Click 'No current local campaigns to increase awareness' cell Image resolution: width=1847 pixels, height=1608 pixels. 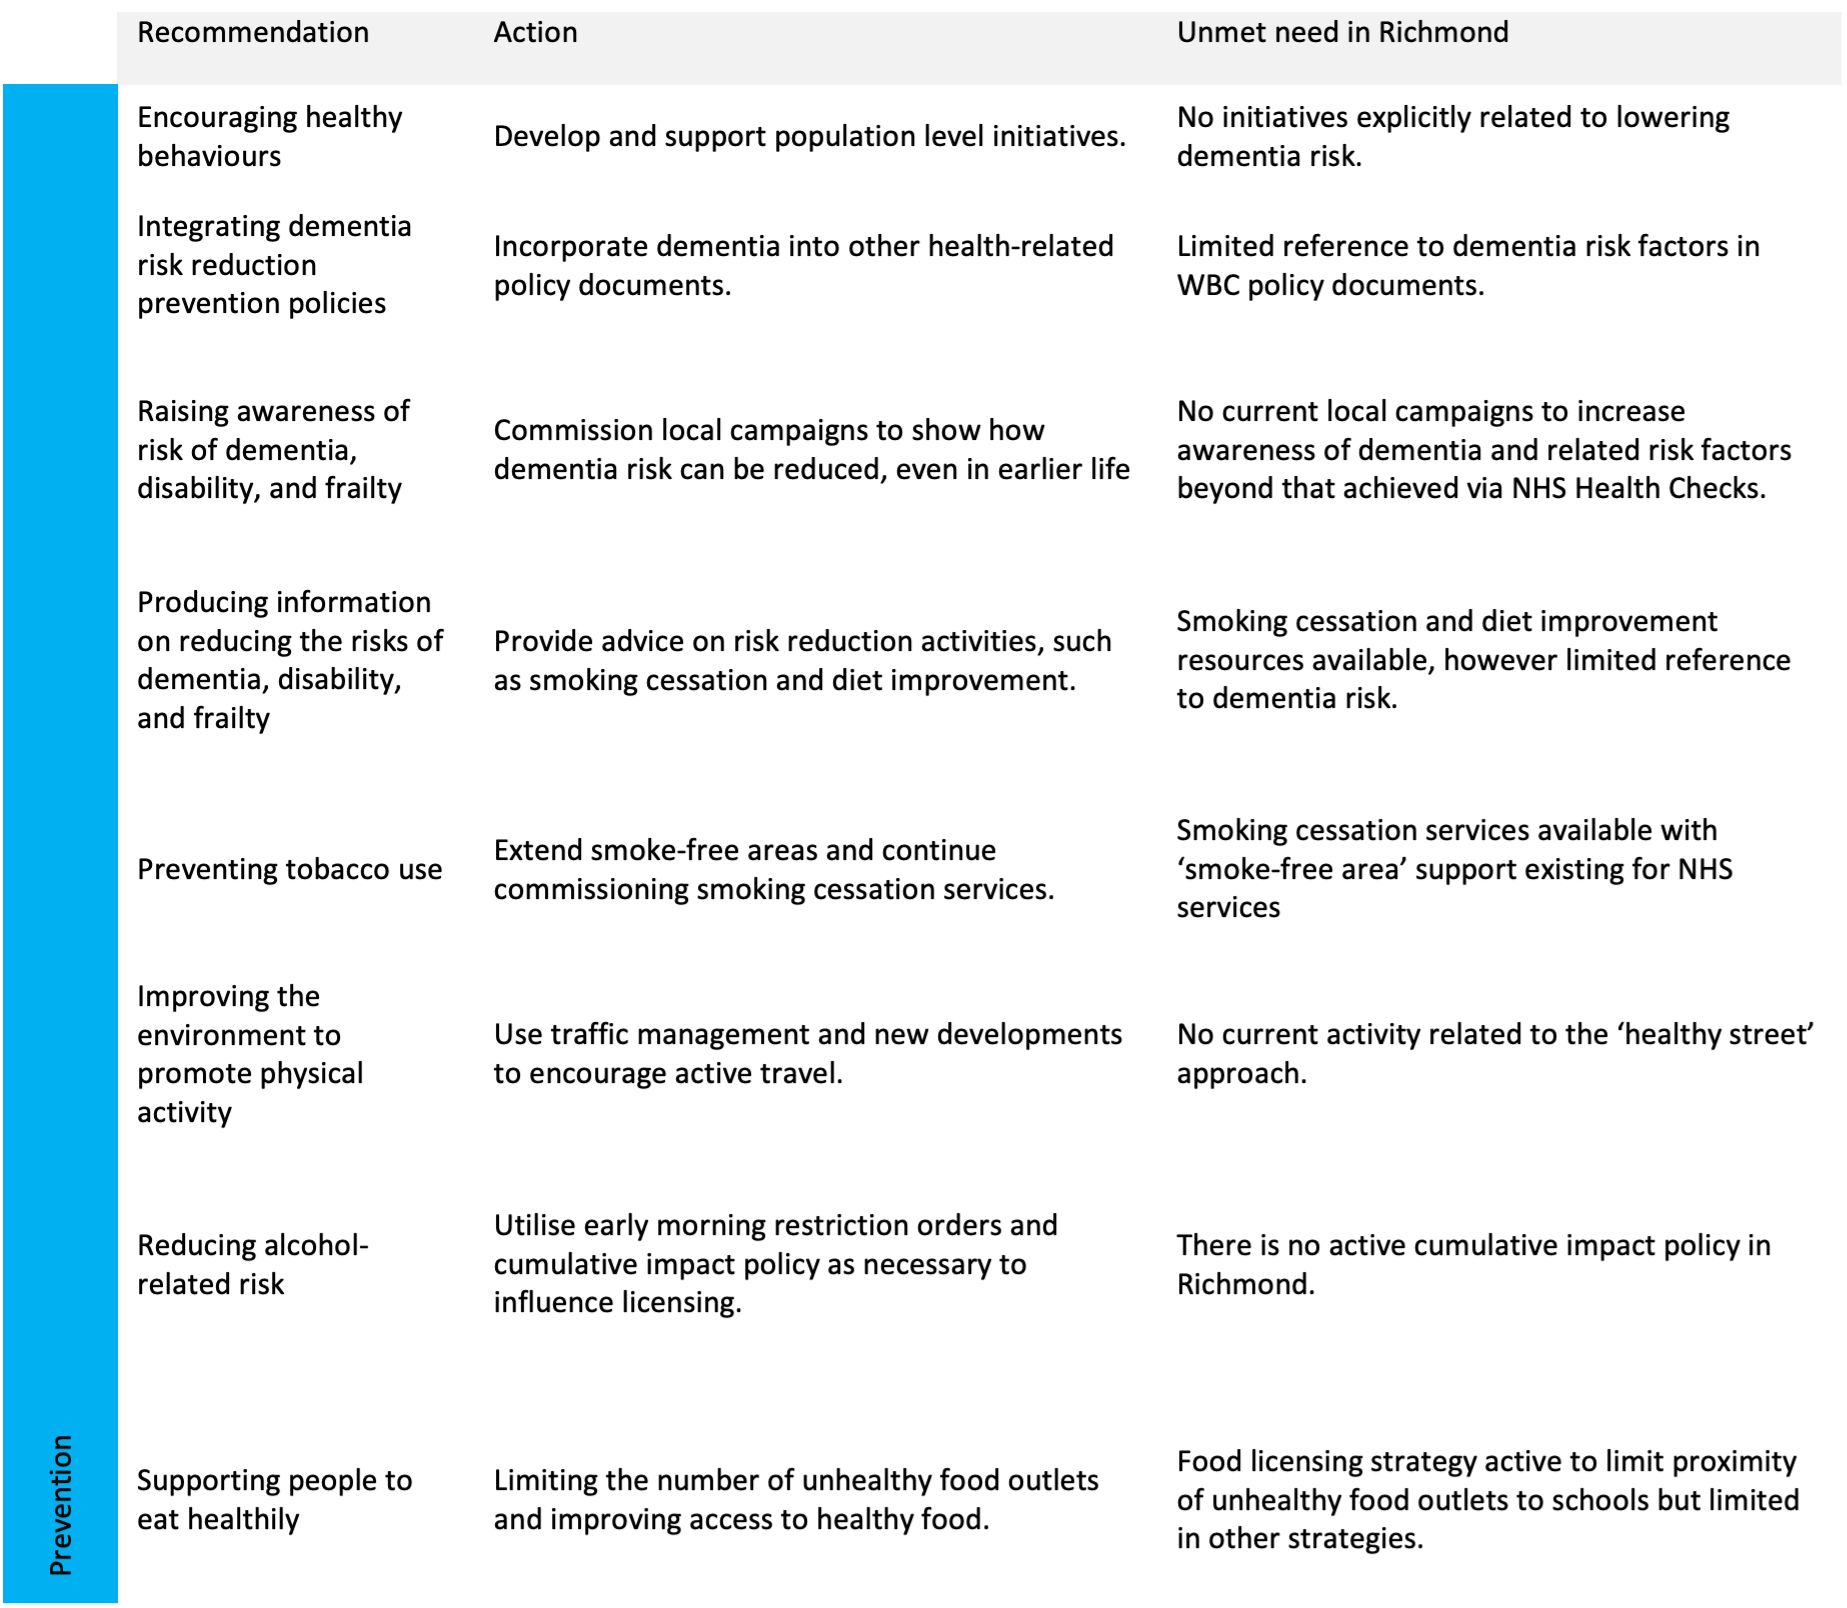[1484, 450]
